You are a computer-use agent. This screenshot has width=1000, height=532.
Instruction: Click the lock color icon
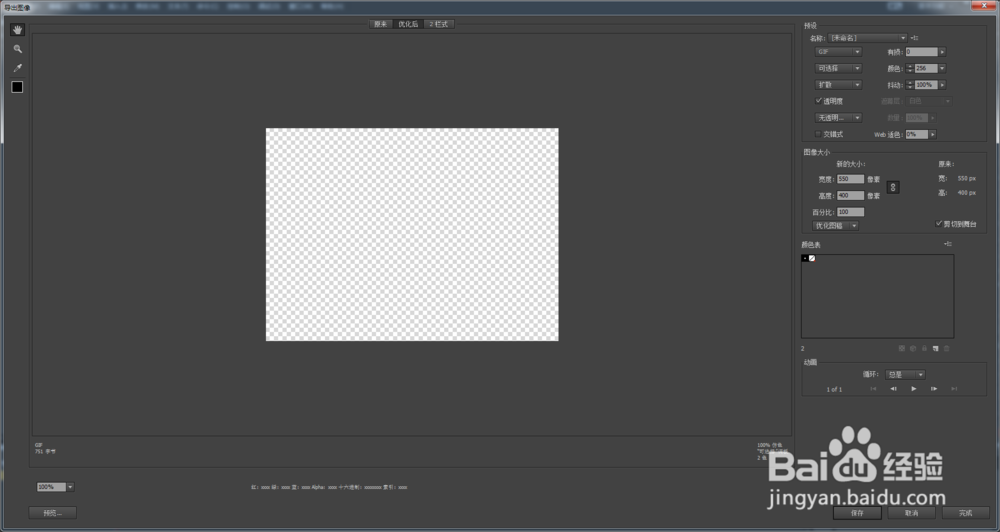point(924,348)
